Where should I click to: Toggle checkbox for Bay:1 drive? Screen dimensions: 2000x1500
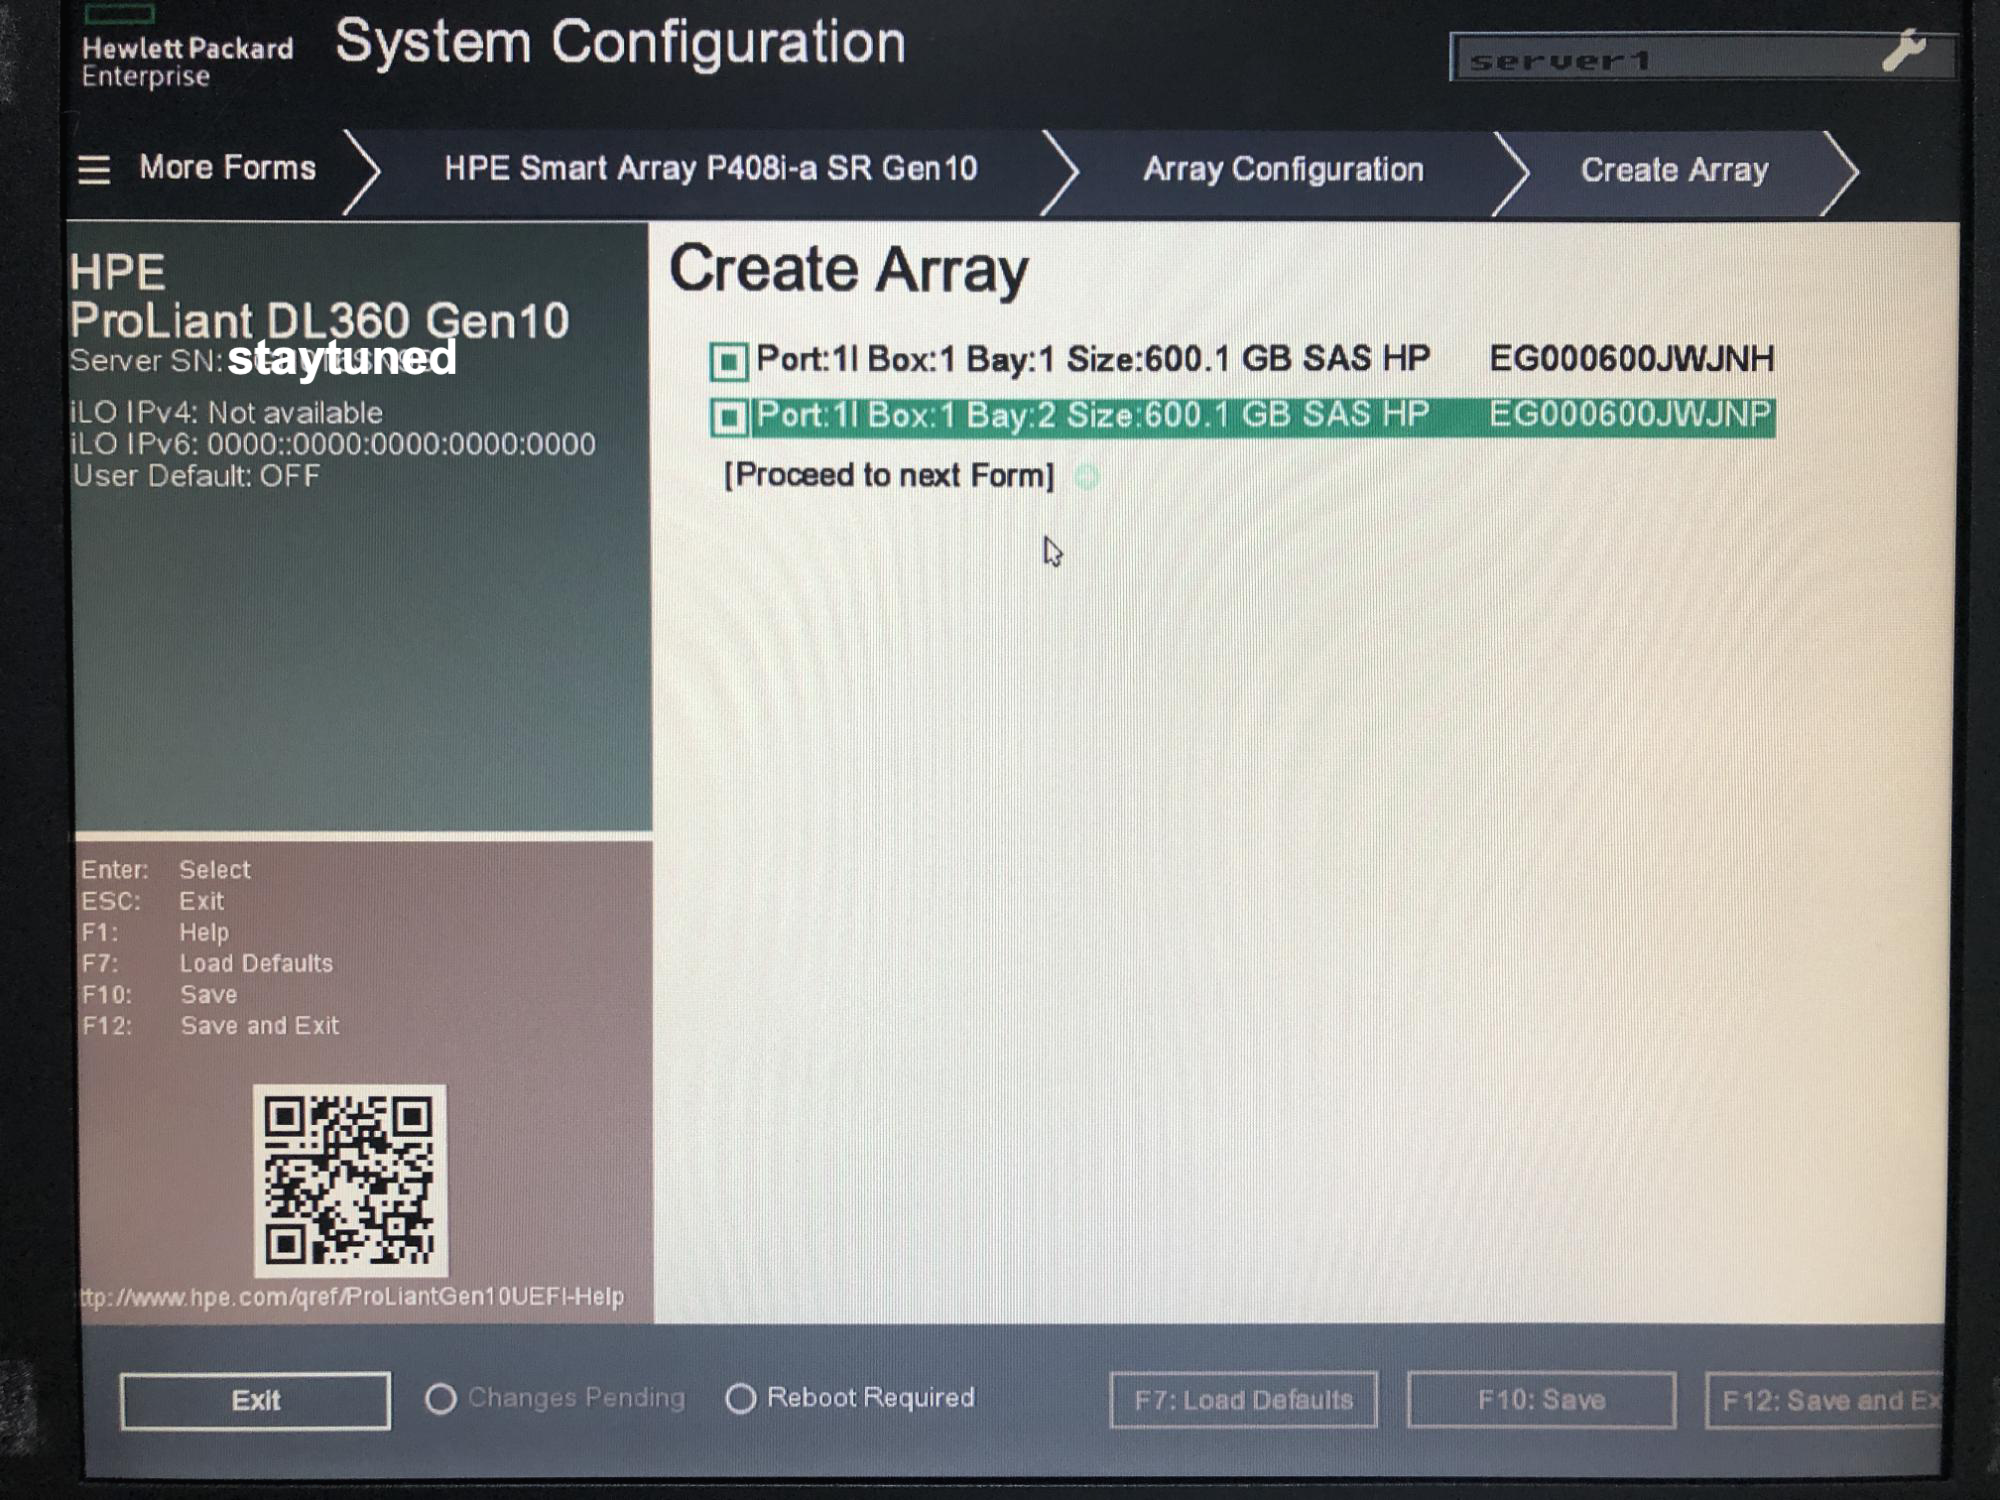[729, 361]
